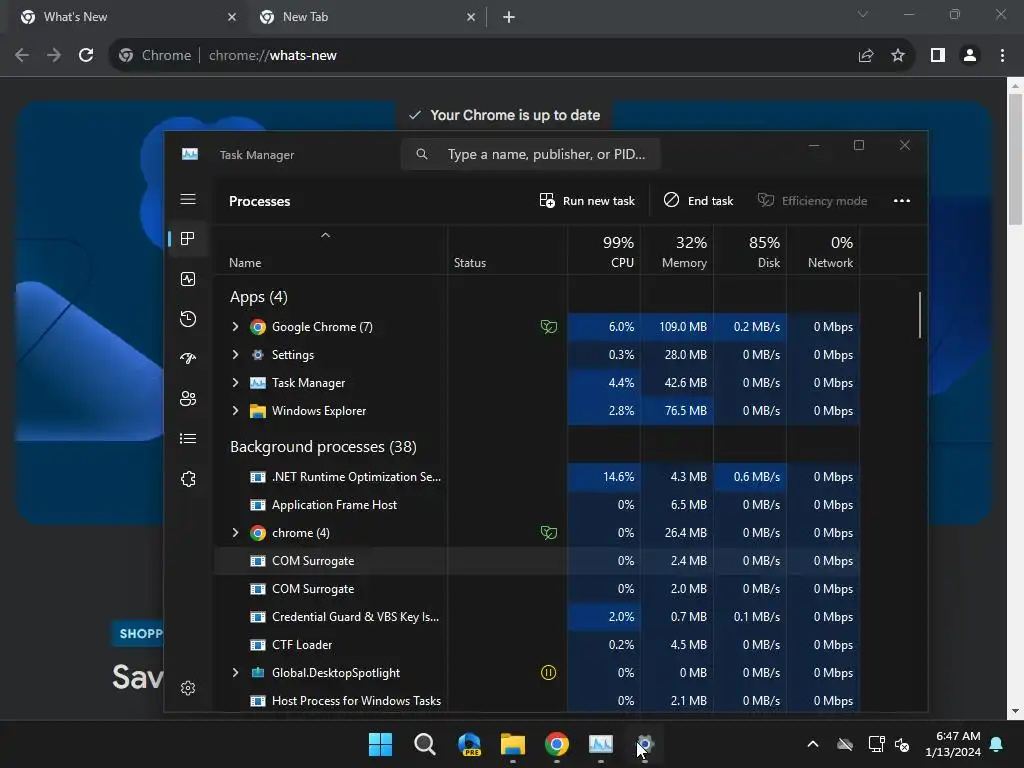
Task: Sort processes by CPU column header
Action: click(604, 251)
